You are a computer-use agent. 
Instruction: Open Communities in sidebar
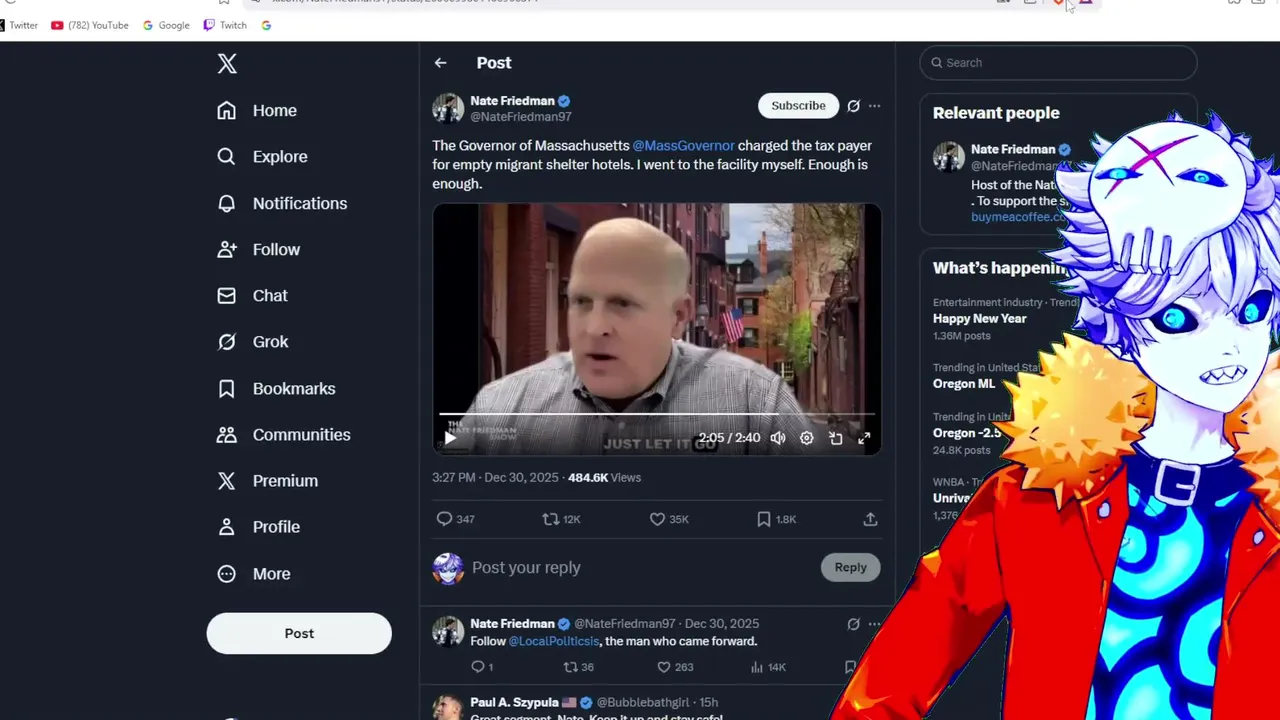pos(284,435)
